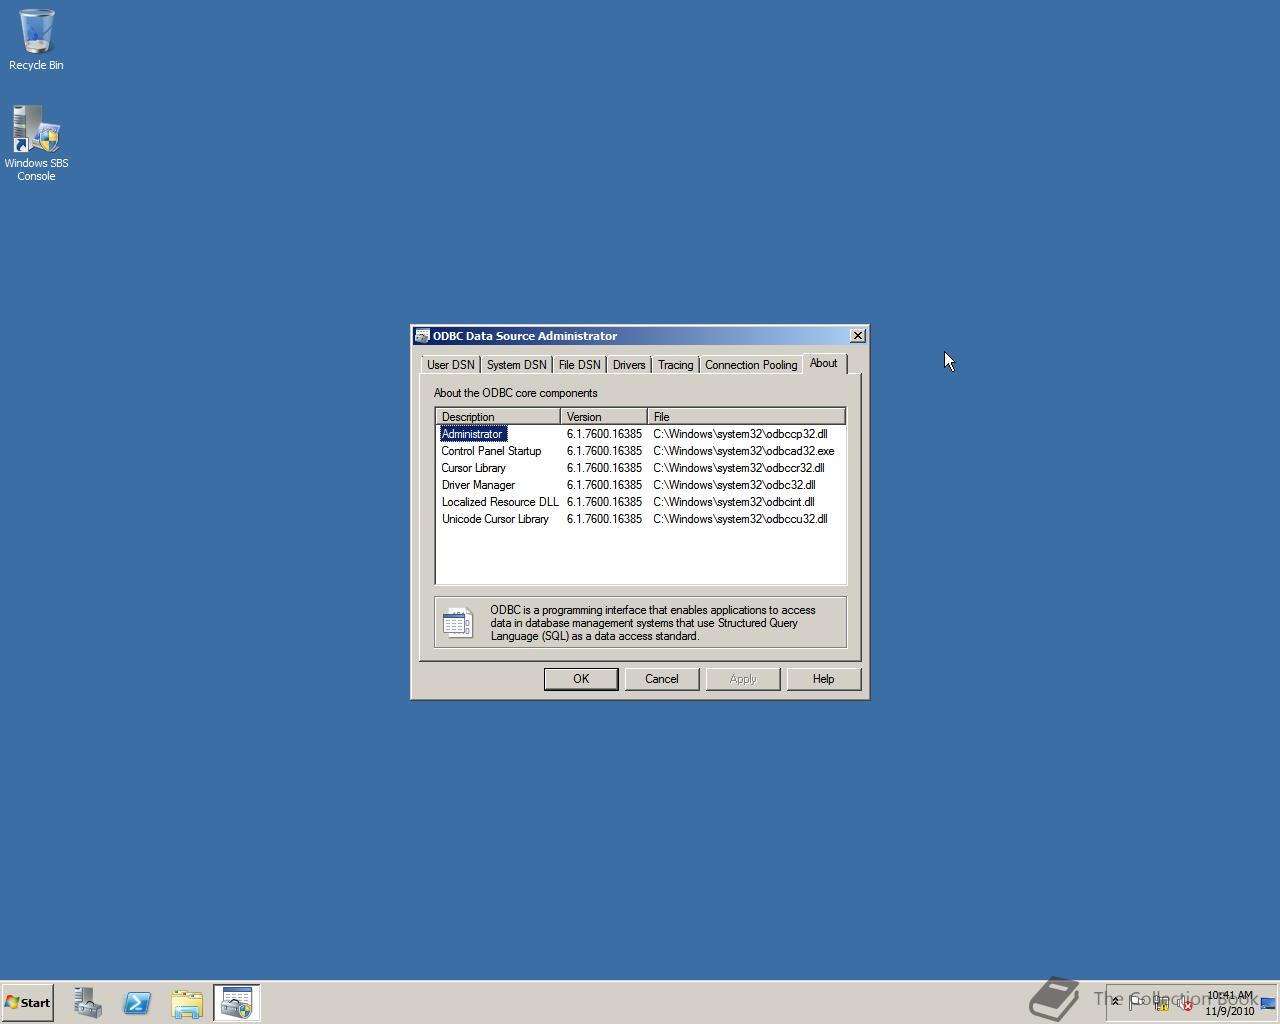This screenshot has width=1280, height=1024.
Task: Go to the Drivers tab
Action: pyautogui.click(x=629, y=365)
